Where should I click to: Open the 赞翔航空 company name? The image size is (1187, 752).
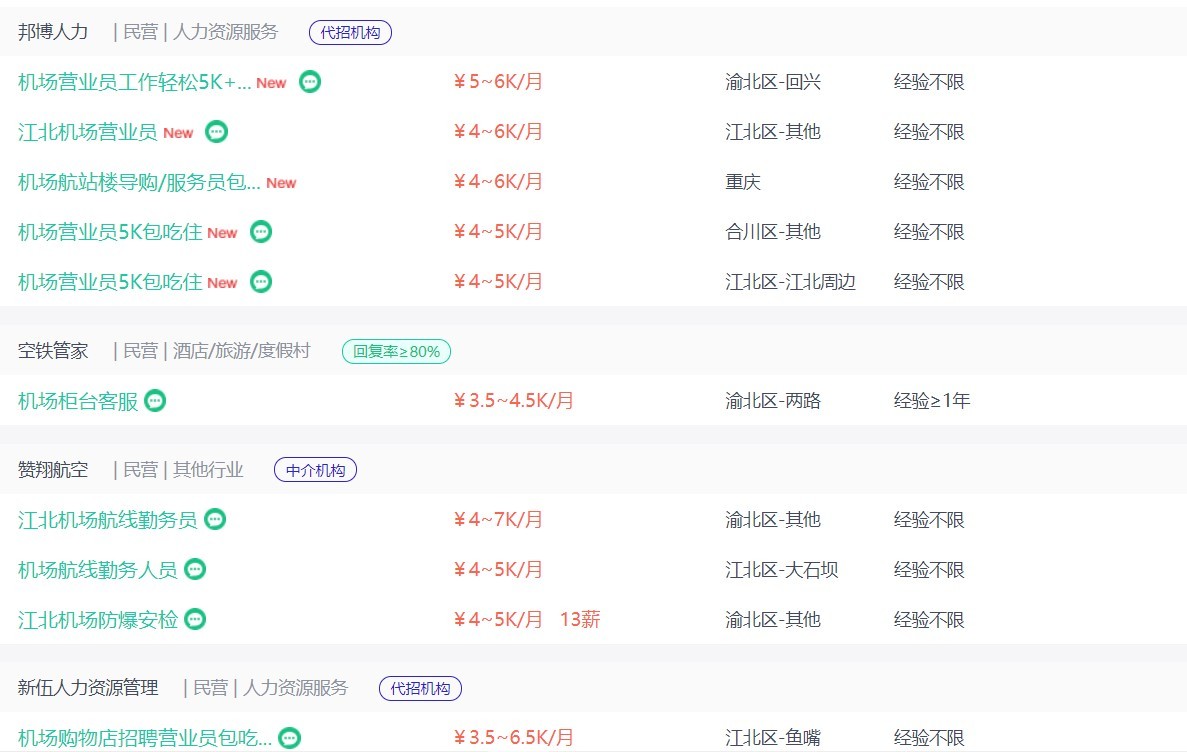(53, 470)
